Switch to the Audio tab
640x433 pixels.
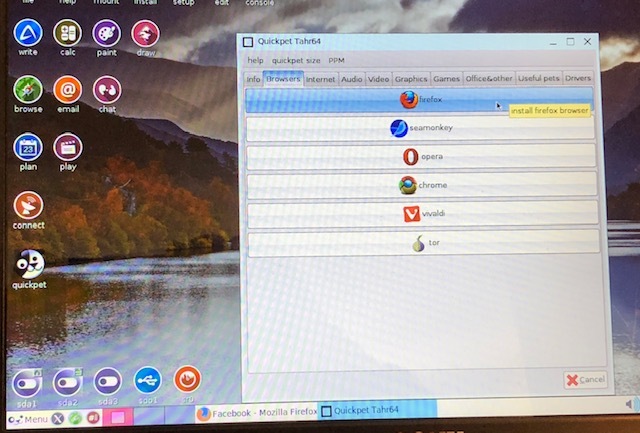click(x=351, y=79)
